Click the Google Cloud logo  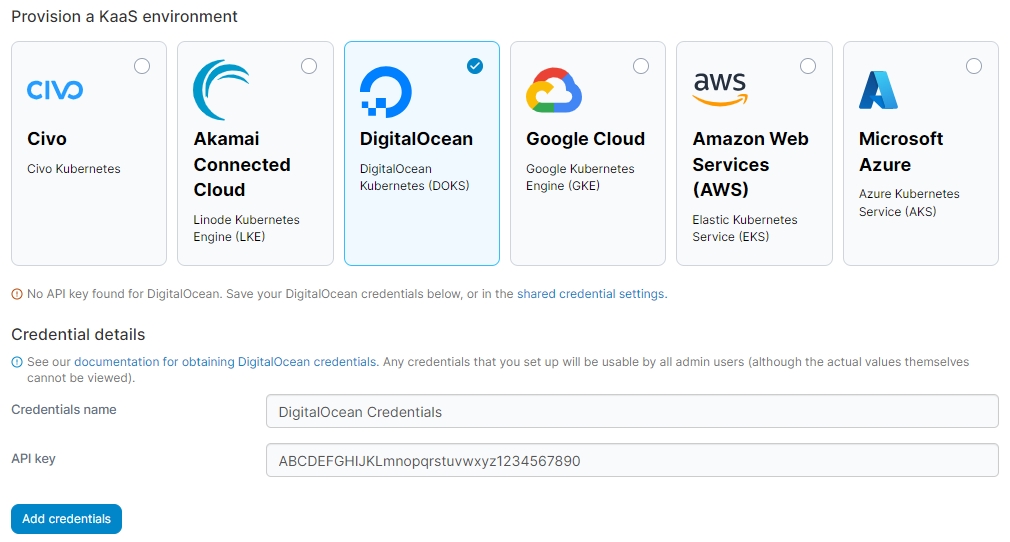click(554, 91)
